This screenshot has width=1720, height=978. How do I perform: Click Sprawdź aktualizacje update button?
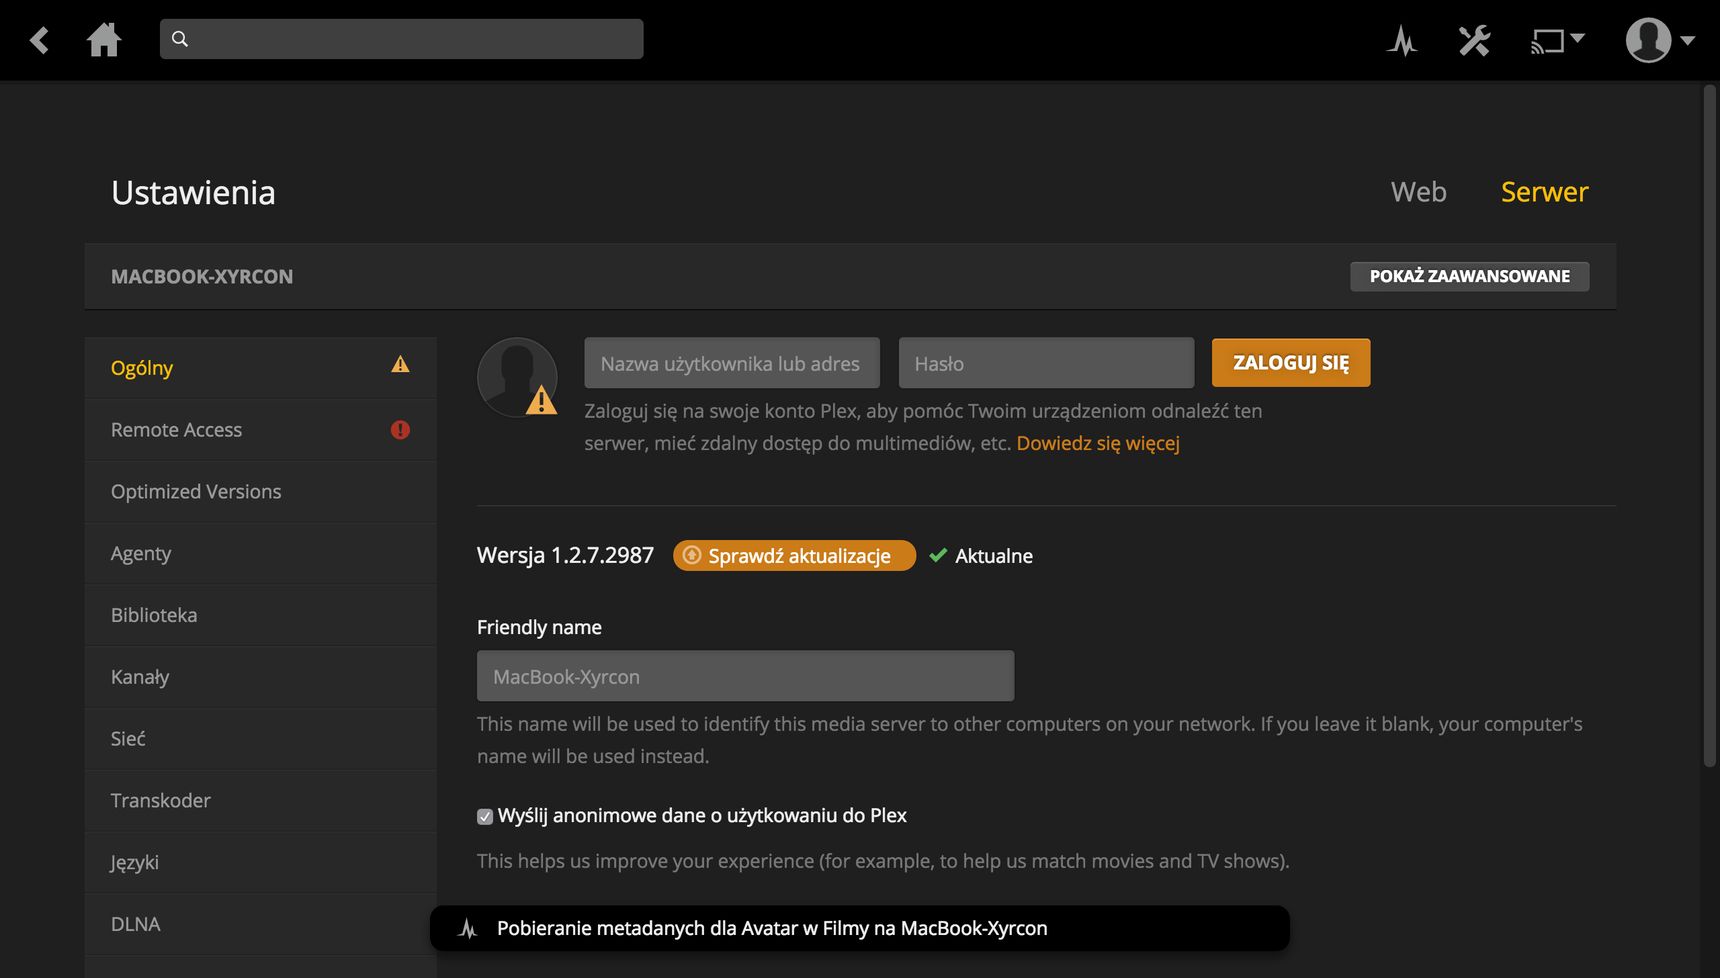[794, 555]
